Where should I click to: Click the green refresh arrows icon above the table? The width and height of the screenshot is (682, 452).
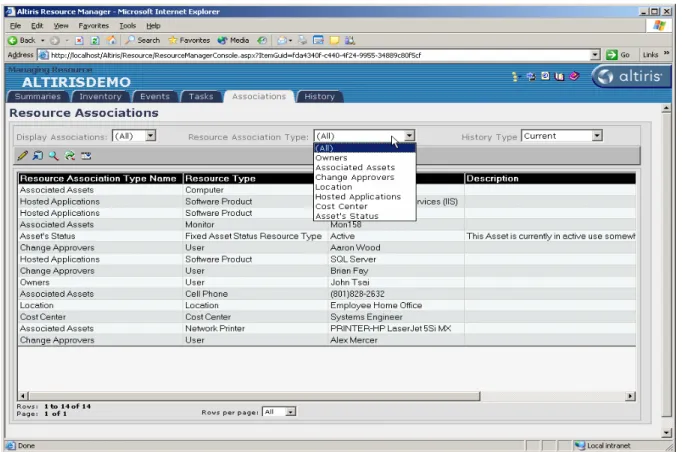point(70,155)
